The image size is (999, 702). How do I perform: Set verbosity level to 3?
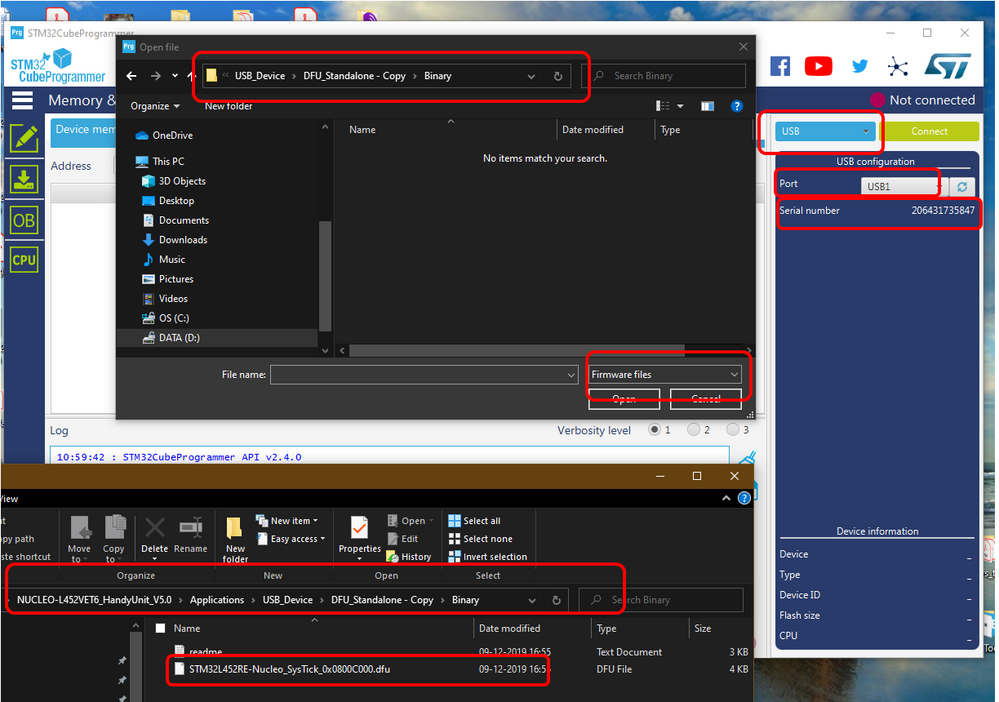[733, 430]
